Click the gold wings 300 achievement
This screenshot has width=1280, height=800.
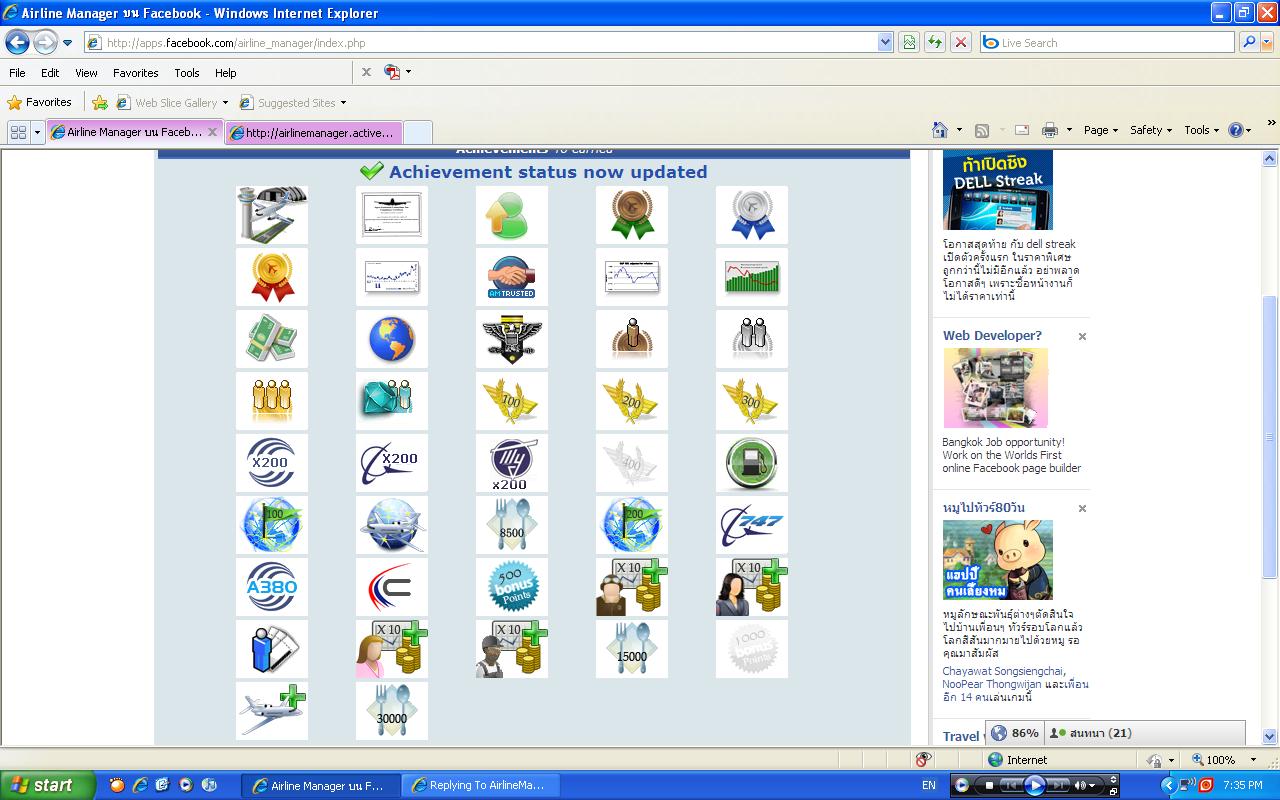[x=752, y=401]
